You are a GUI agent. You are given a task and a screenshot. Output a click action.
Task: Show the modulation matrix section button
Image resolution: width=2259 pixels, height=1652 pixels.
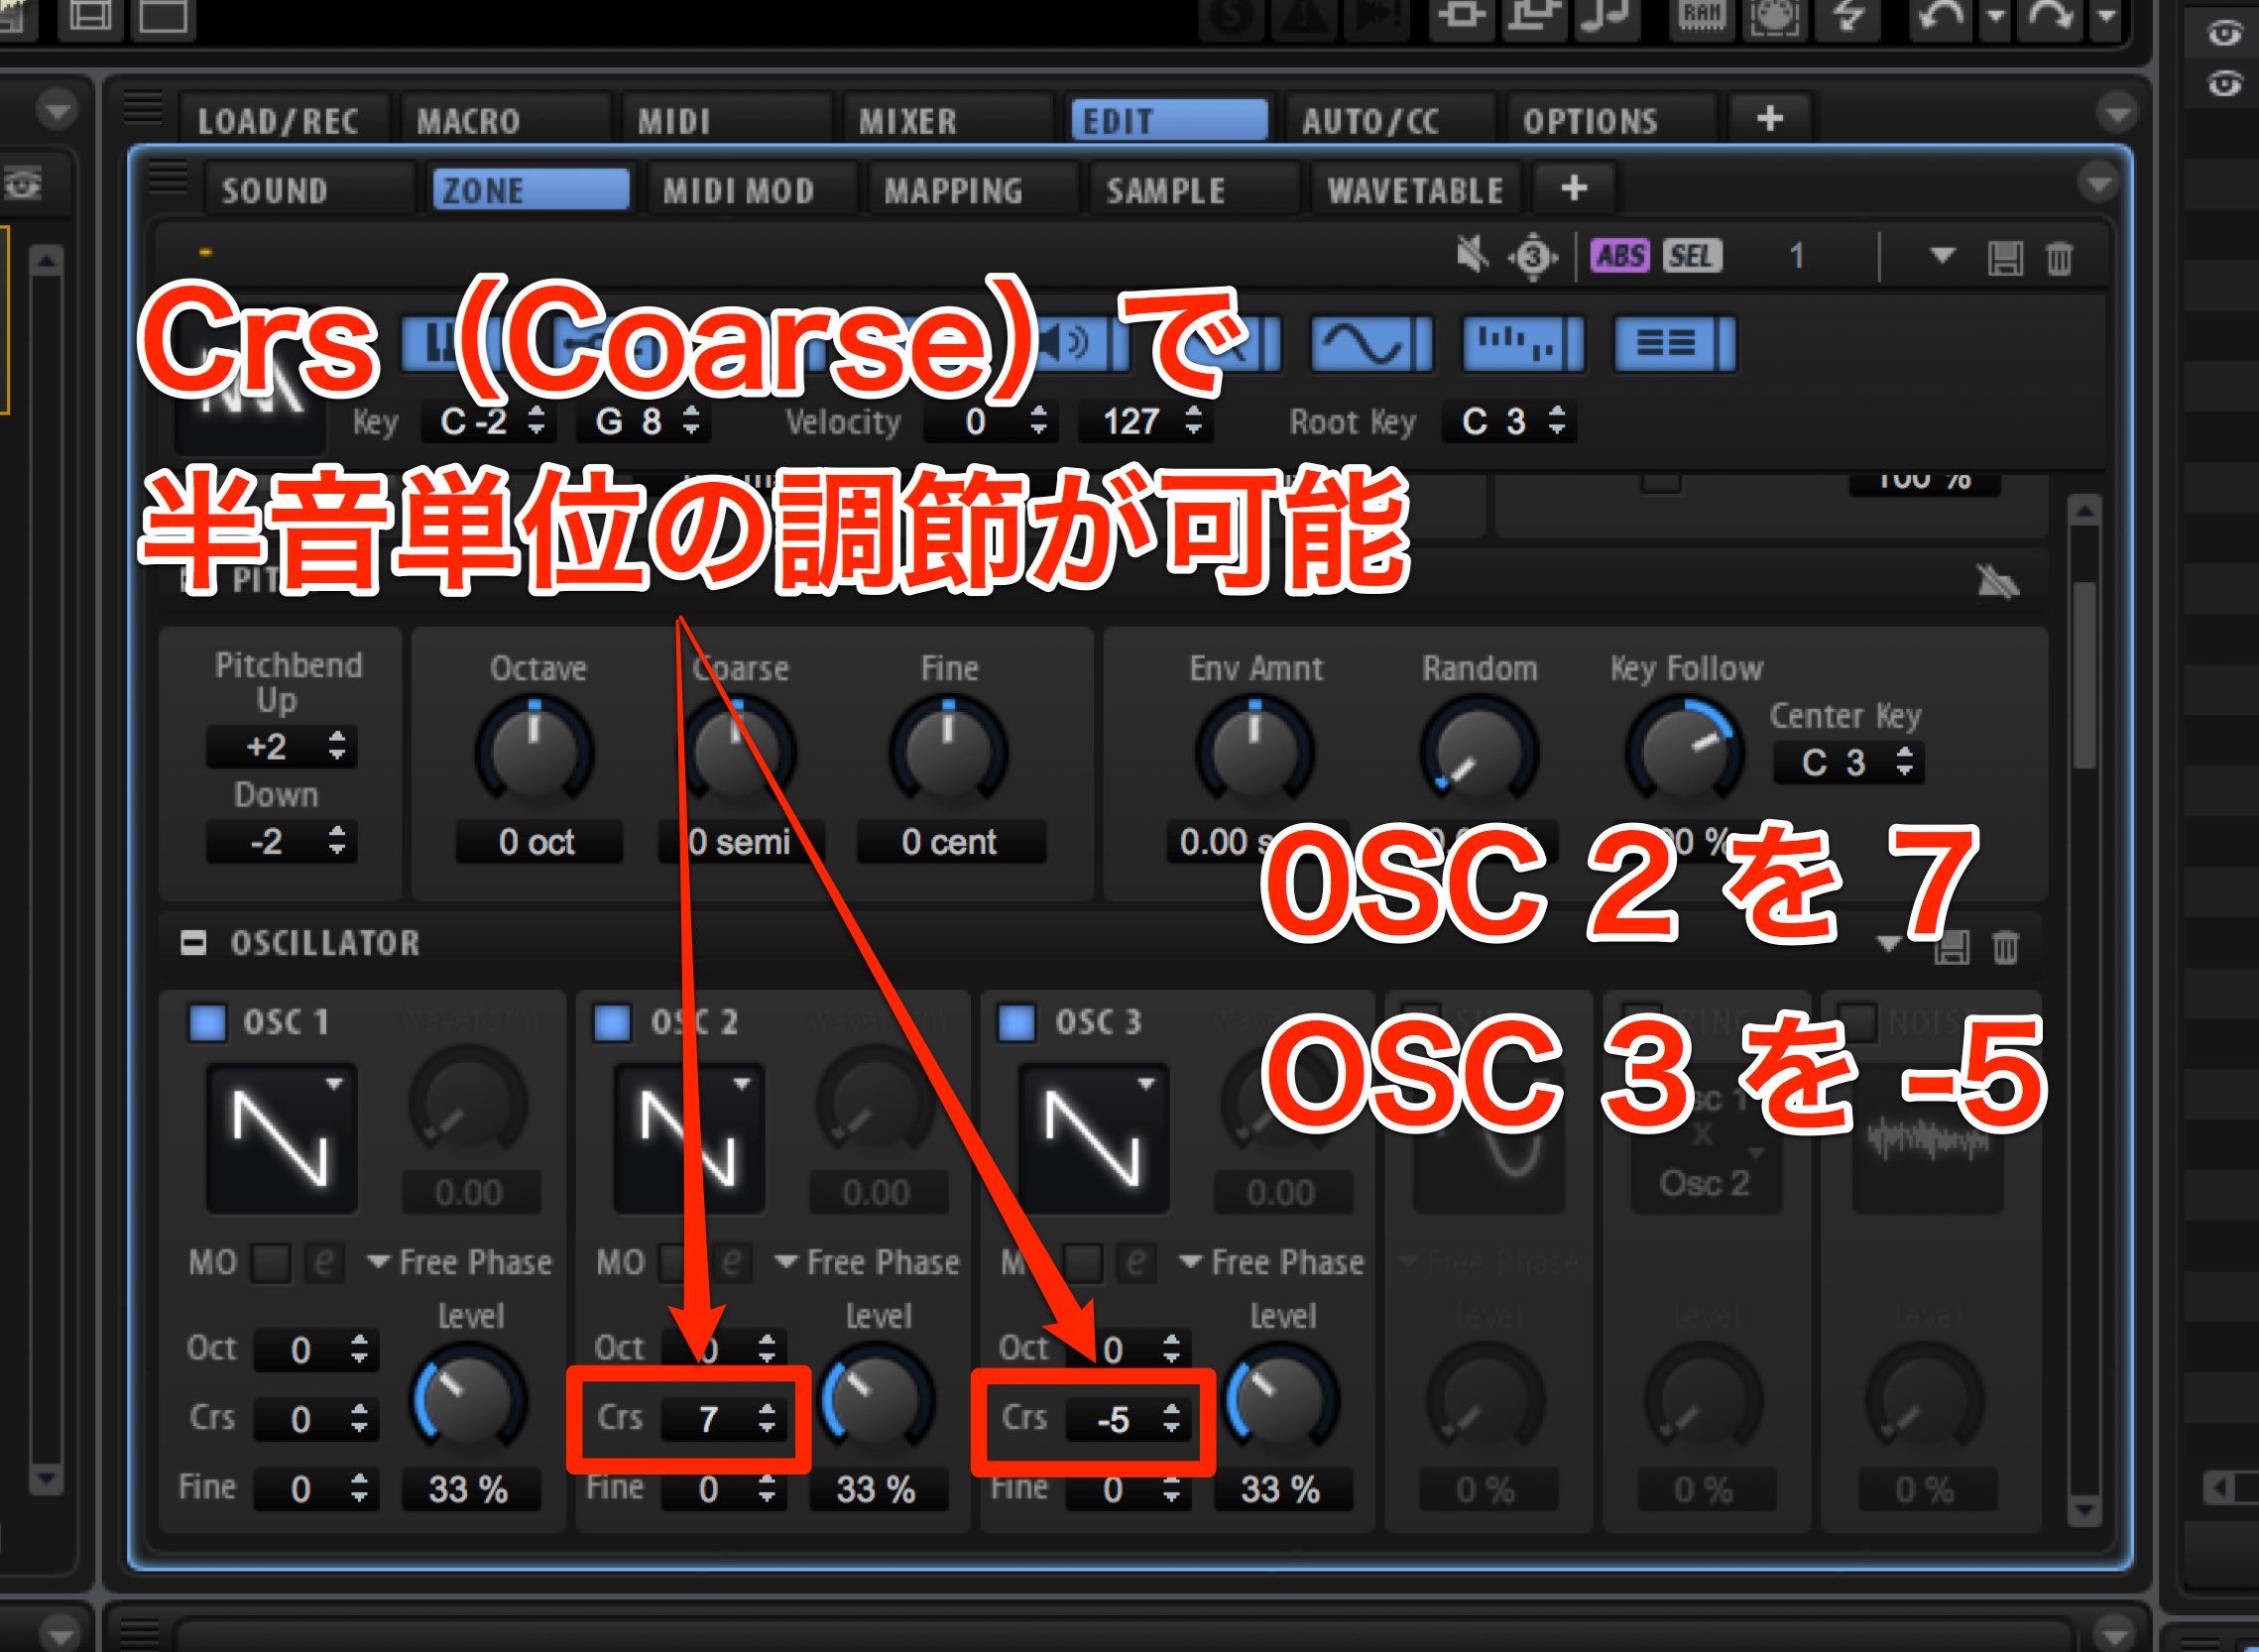coord(1675,345)
